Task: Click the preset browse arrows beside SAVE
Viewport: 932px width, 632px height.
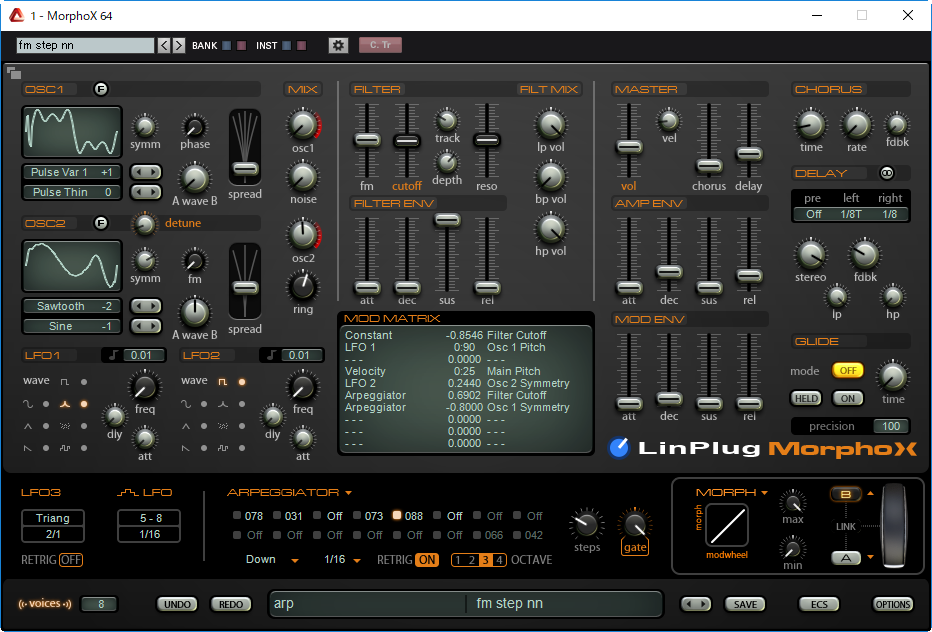Action: [x=695, y=604]
